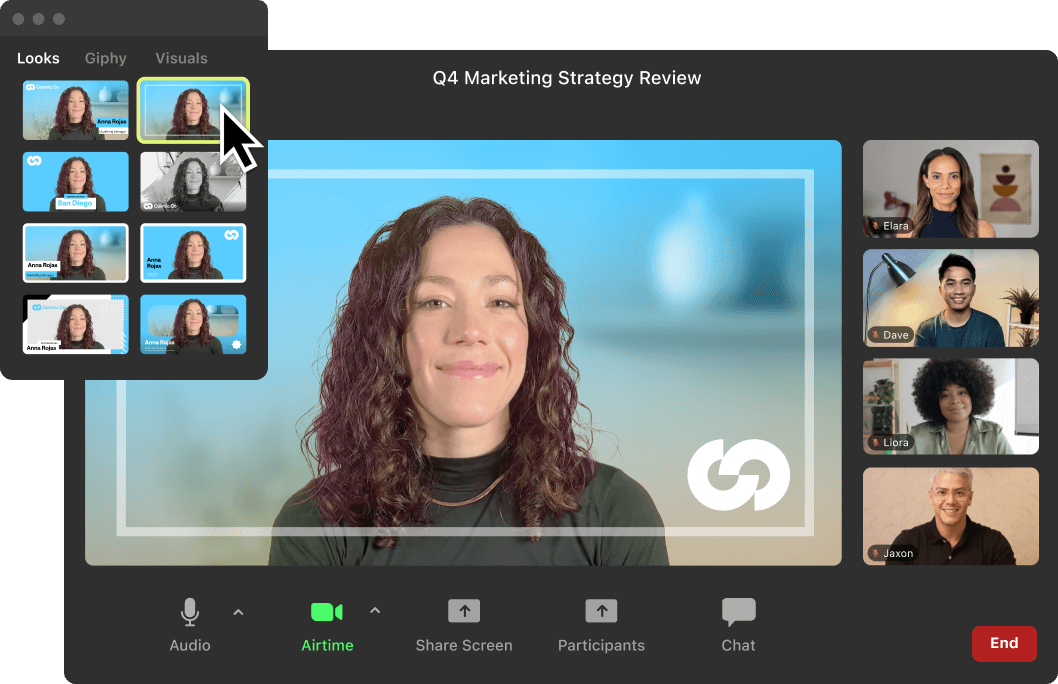This screenshot has height=684, width=1058.
Task: Open the Participants panel icon
Action: click(x=601, y=611)
